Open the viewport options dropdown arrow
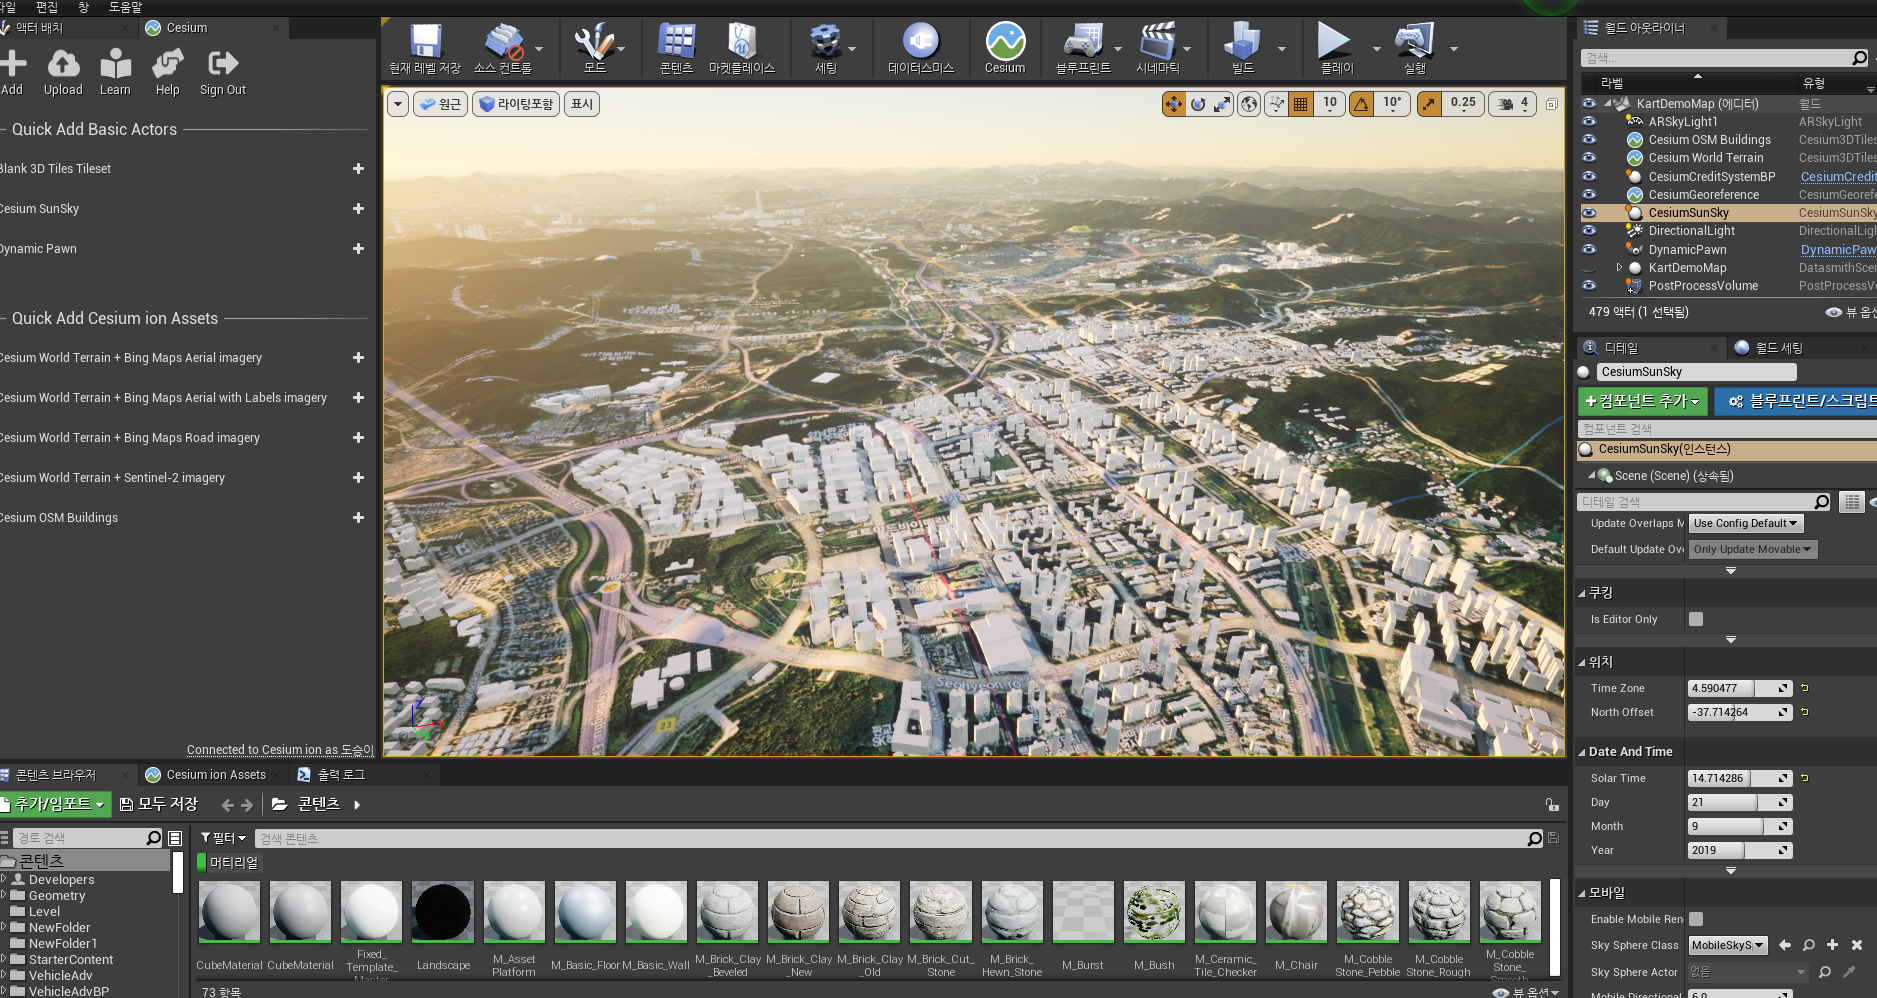 398,104
